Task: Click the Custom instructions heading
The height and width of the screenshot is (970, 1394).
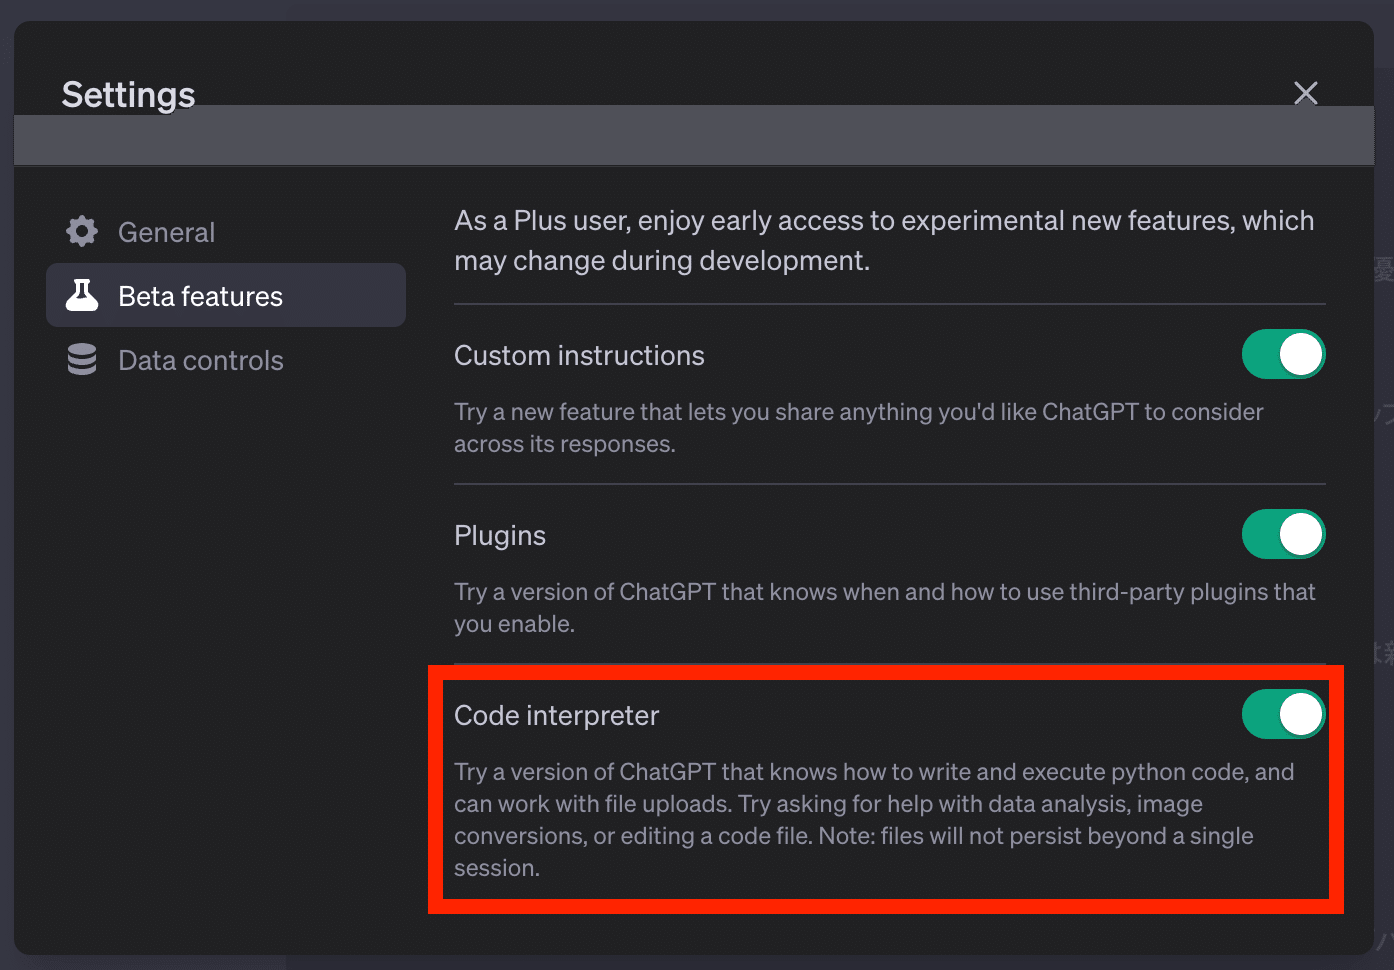Action: (x=579, y=356)
